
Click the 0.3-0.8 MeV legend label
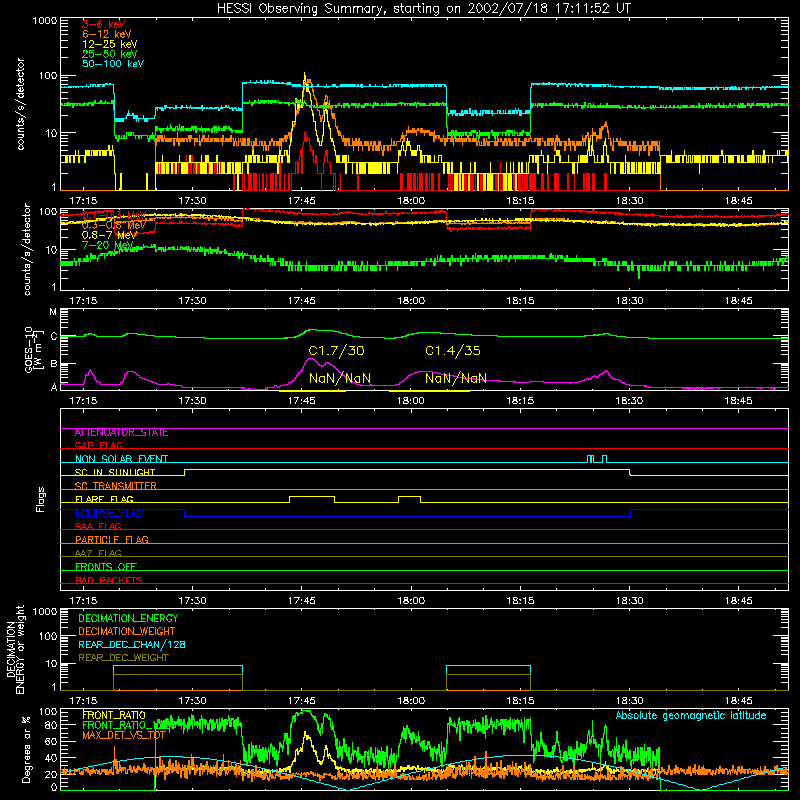coord(114,225)
